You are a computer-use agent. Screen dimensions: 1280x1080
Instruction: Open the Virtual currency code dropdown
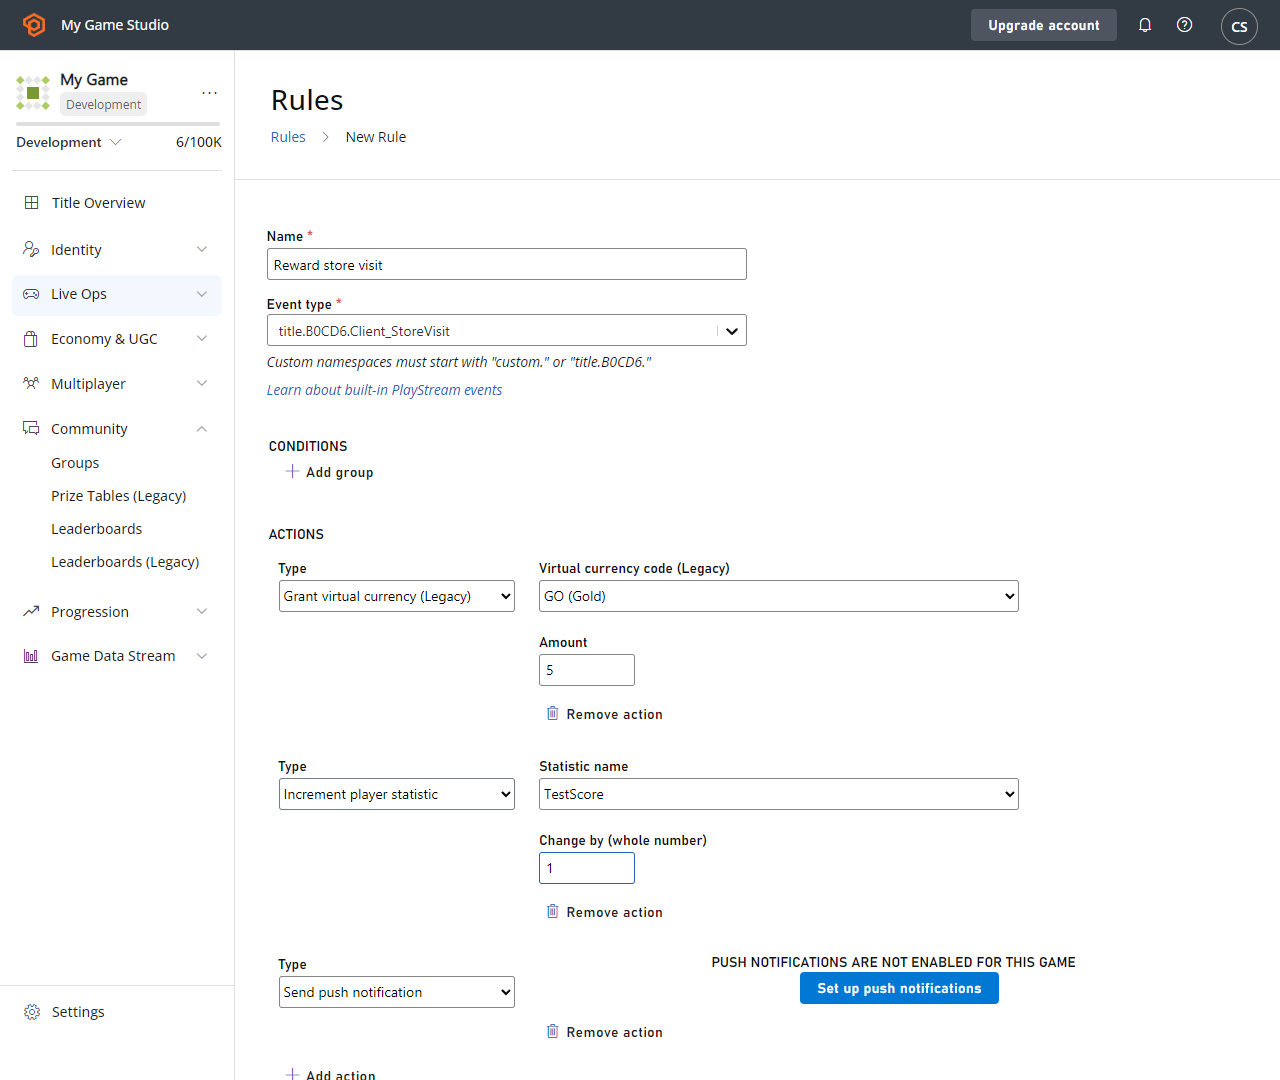[779, 596]
